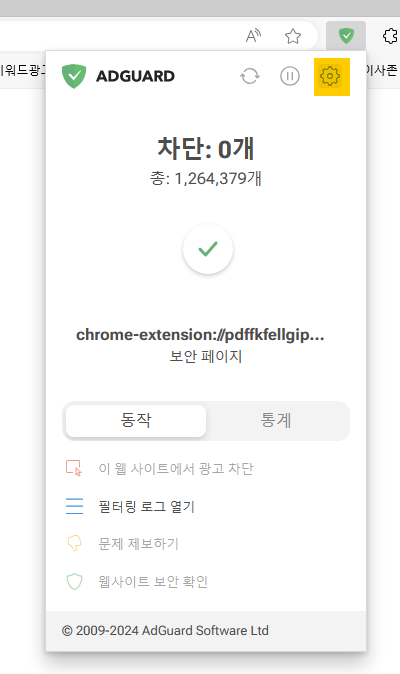Click 이 웹 사이트에서 광고 차단

pos(176,468)
